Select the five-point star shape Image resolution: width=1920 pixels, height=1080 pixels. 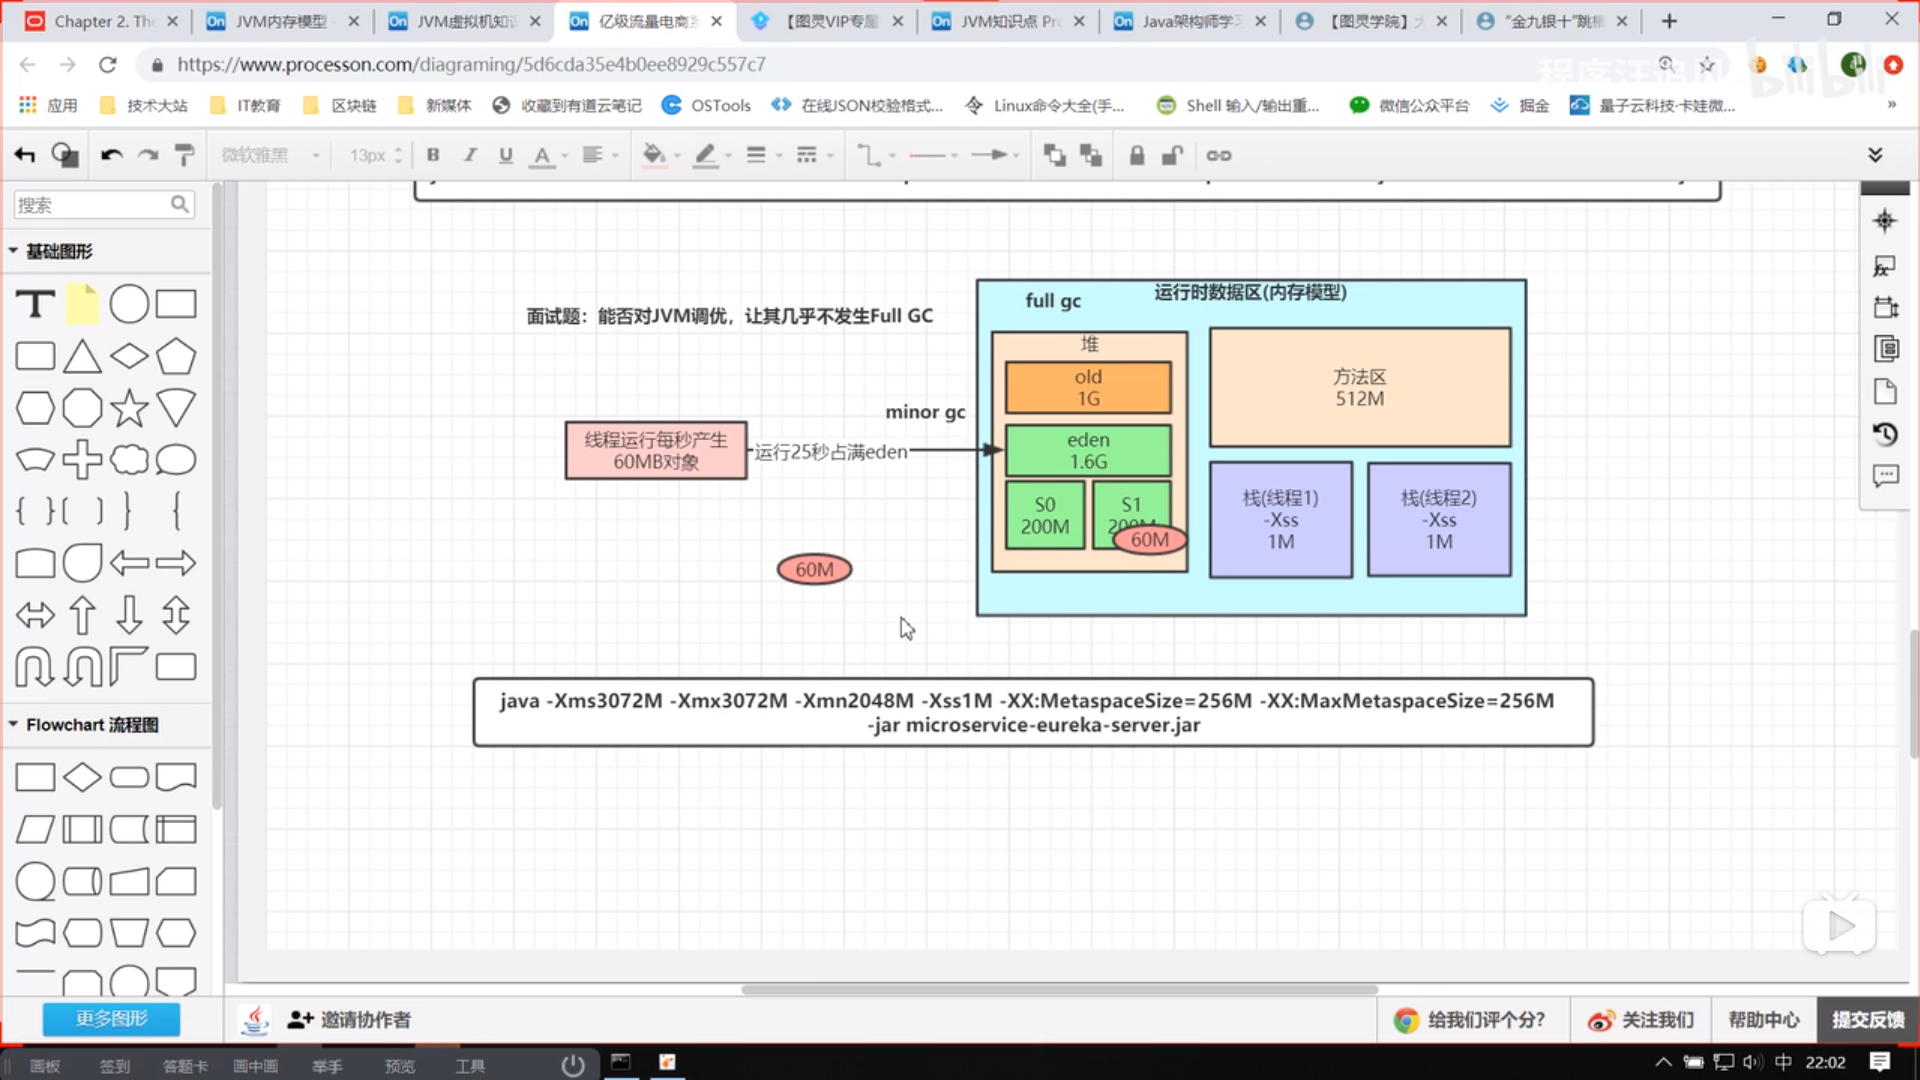[x=129, y=408]
